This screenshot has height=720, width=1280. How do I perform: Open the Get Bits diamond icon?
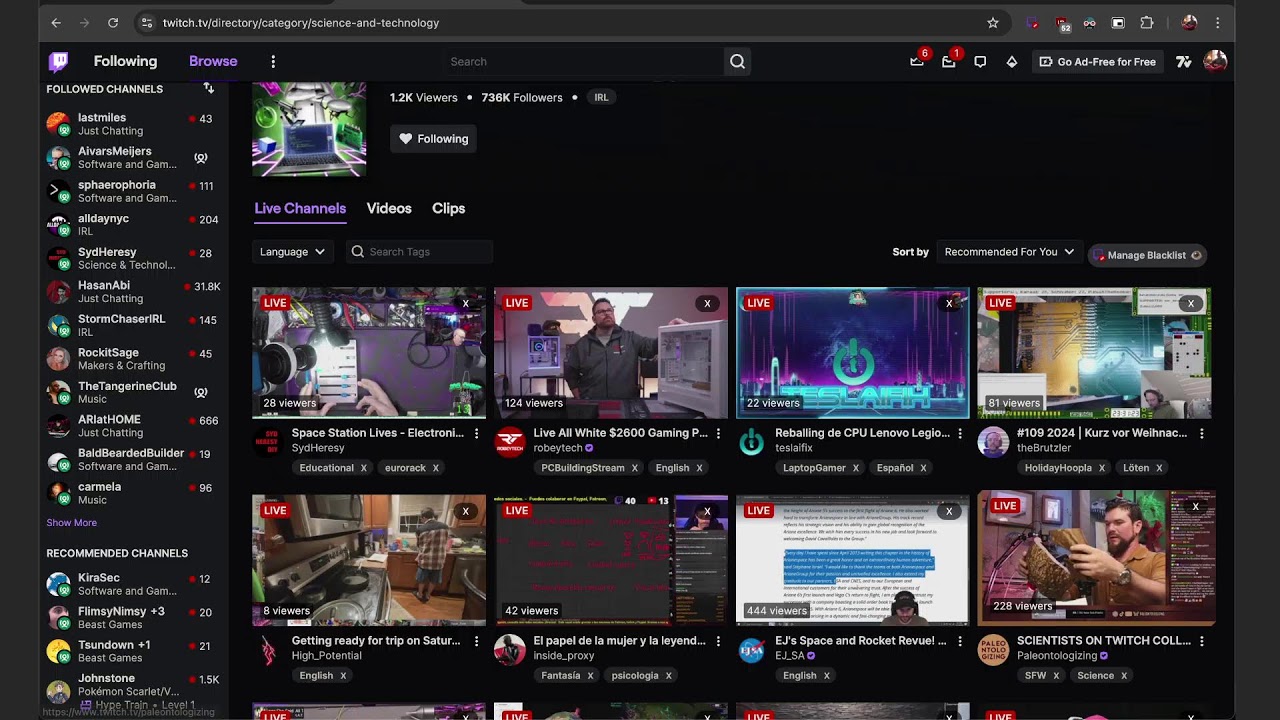1012,62
